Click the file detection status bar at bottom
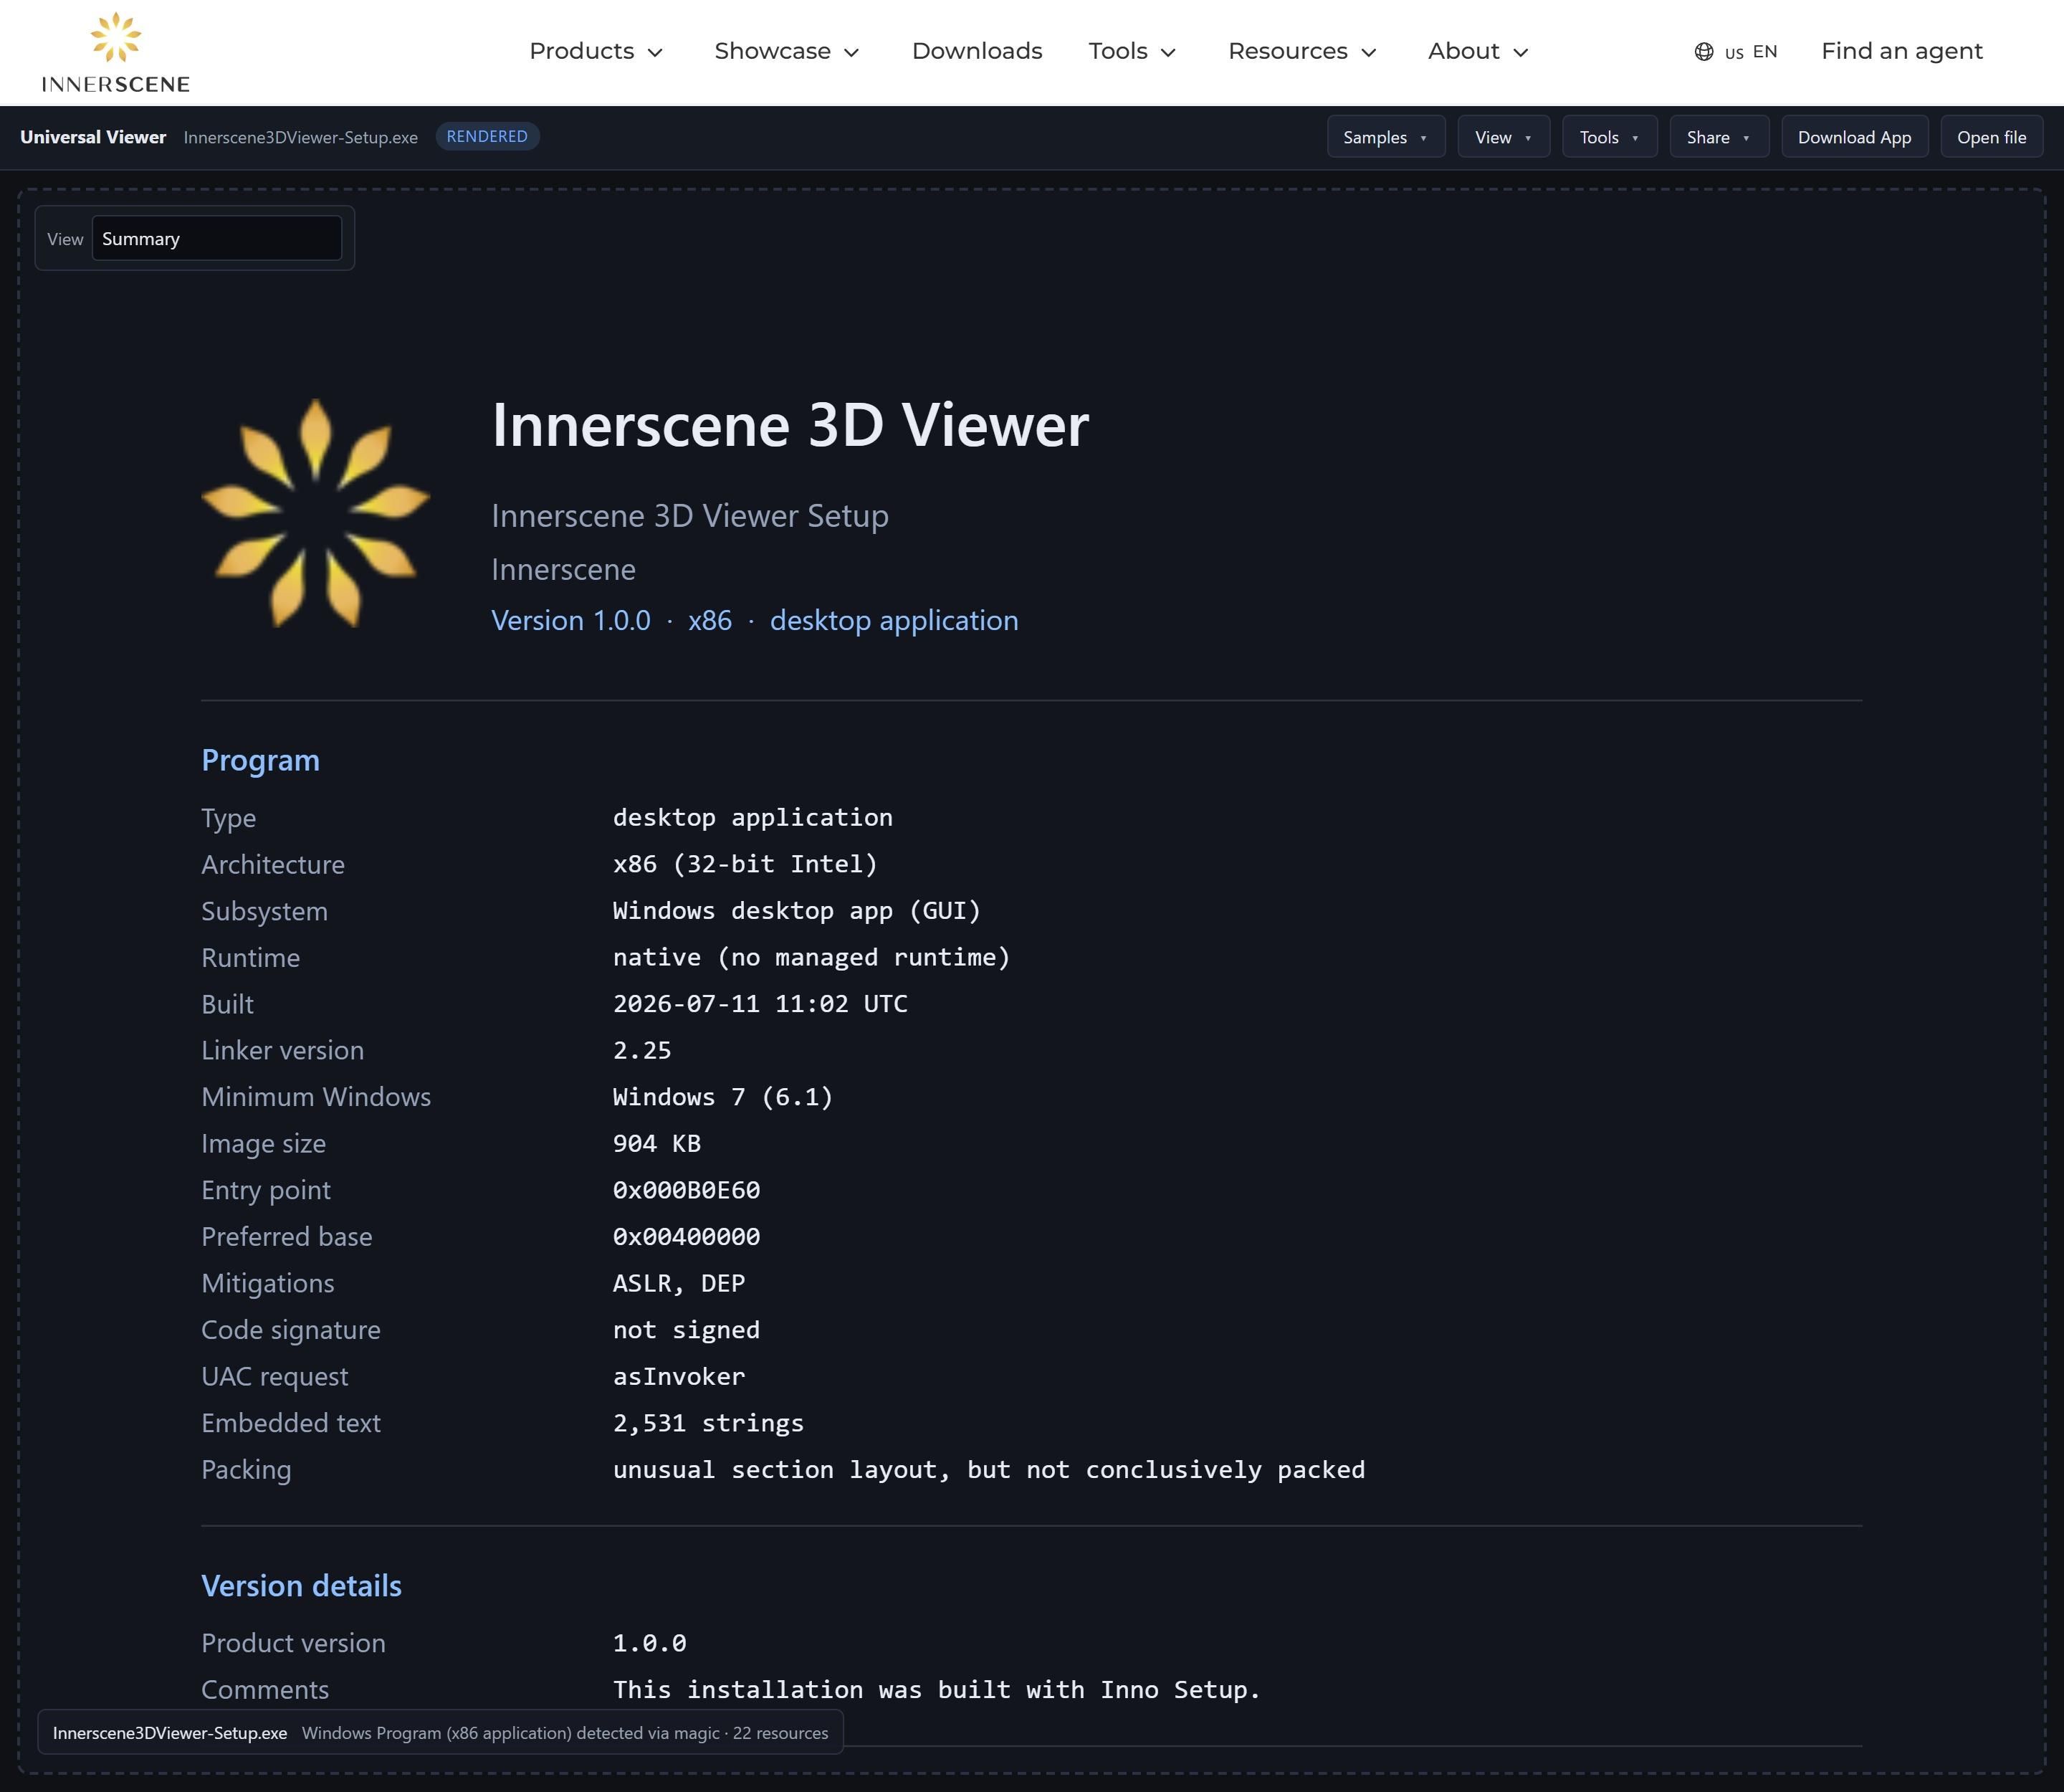 440,1733
